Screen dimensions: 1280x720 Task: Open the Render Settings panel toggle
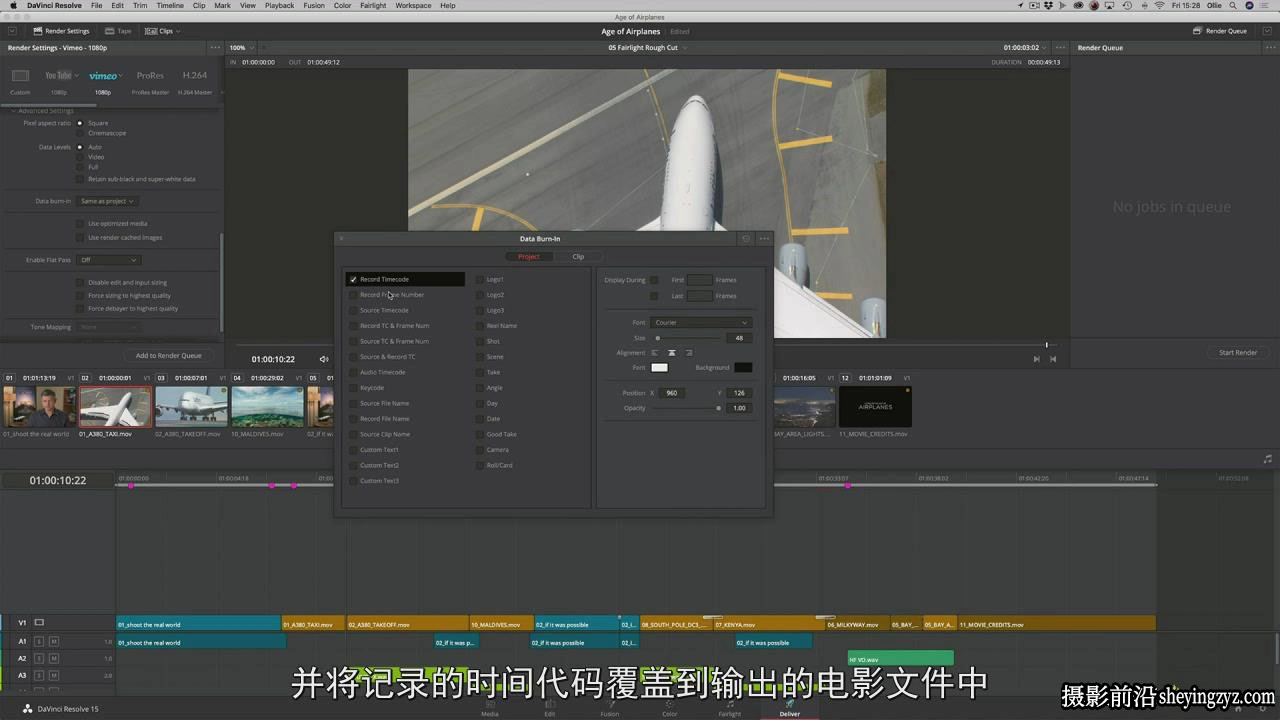pyautogui.click(x=61, y=31)
